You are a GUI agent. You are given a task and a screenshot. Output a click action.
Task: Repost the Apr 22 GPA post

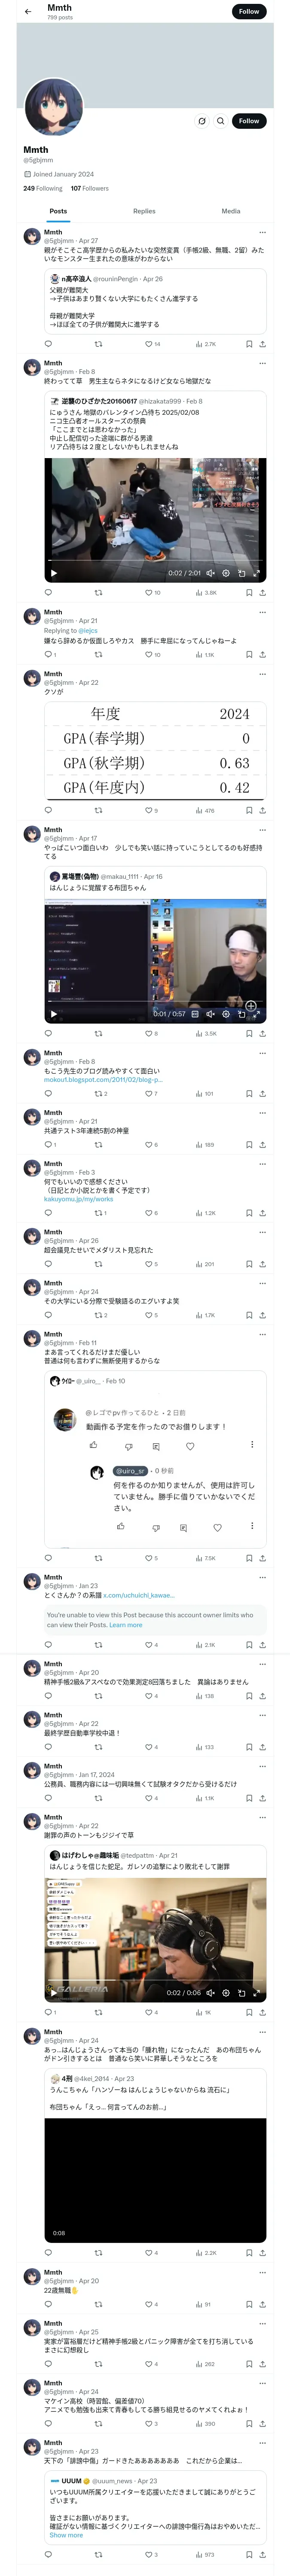pyautogui.click(x=98, y=811)
